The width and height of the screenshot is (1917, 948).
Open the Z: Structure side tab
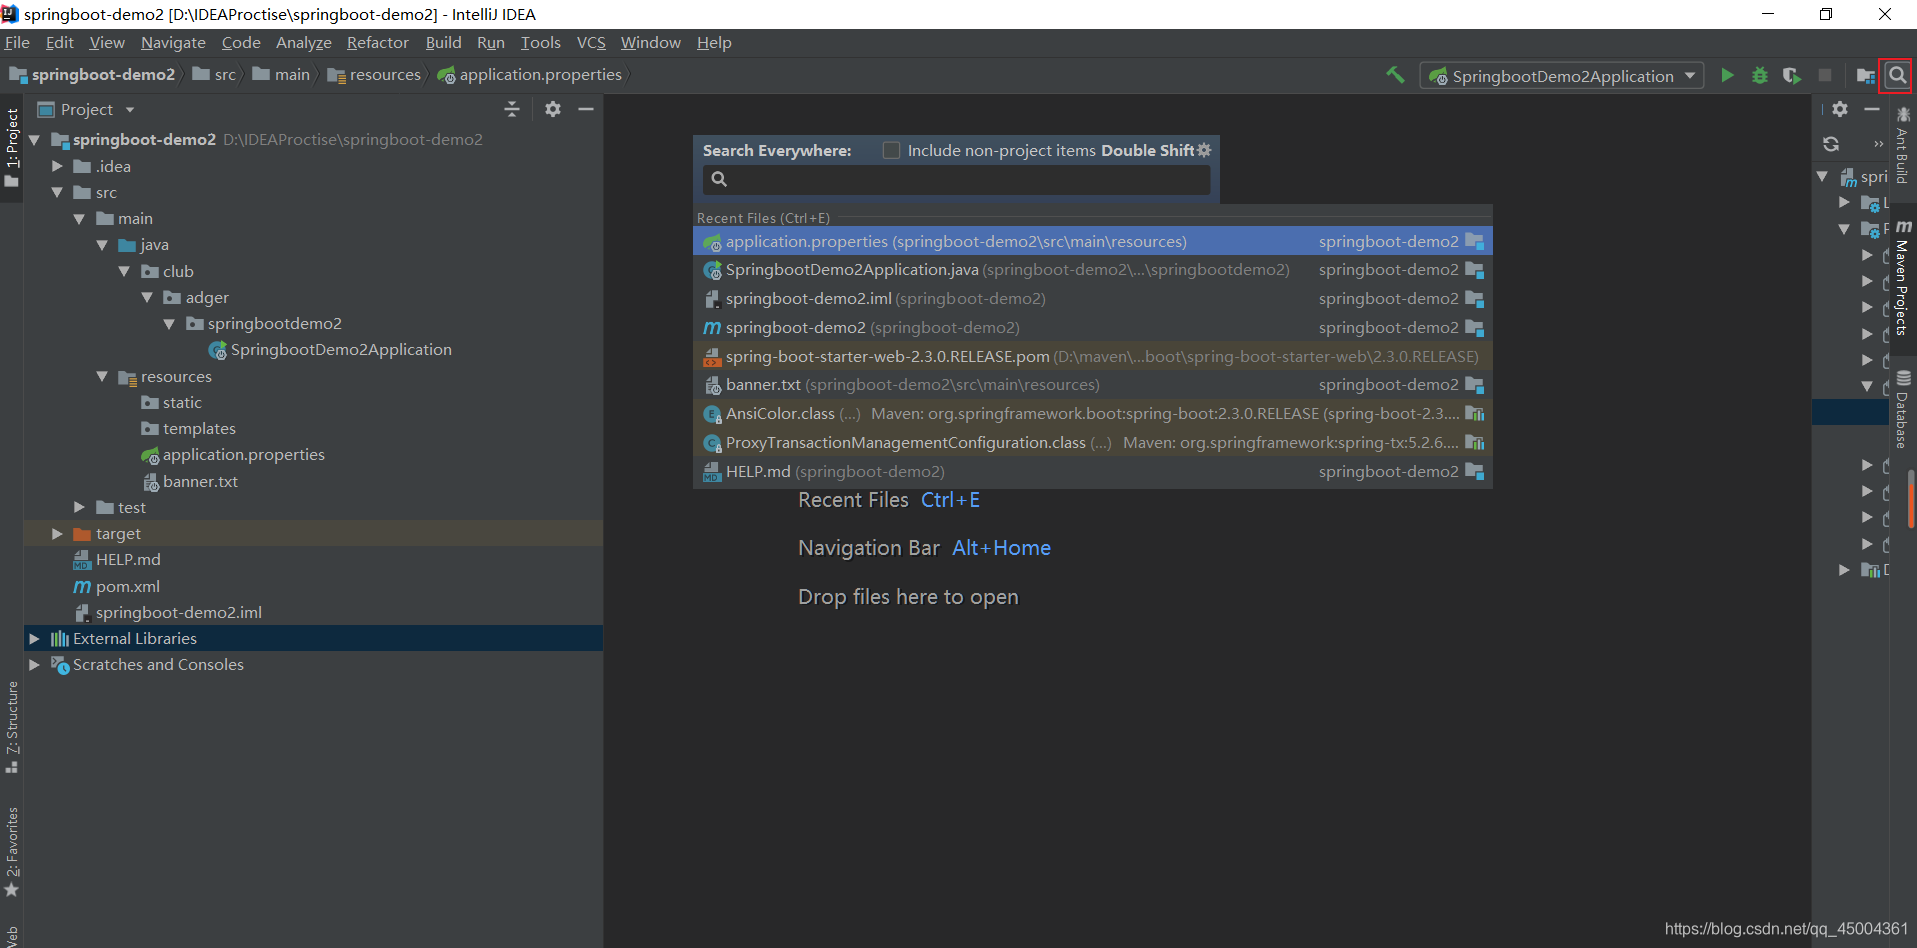[12, 727]
